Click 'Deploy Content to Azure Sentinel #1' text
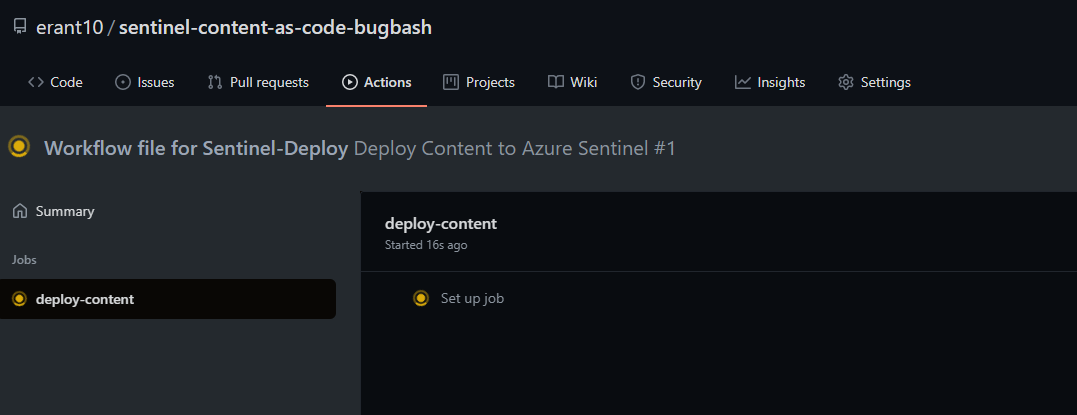Image resolution: width=1077 pixels, height=415 pixels. click(514, 148)
